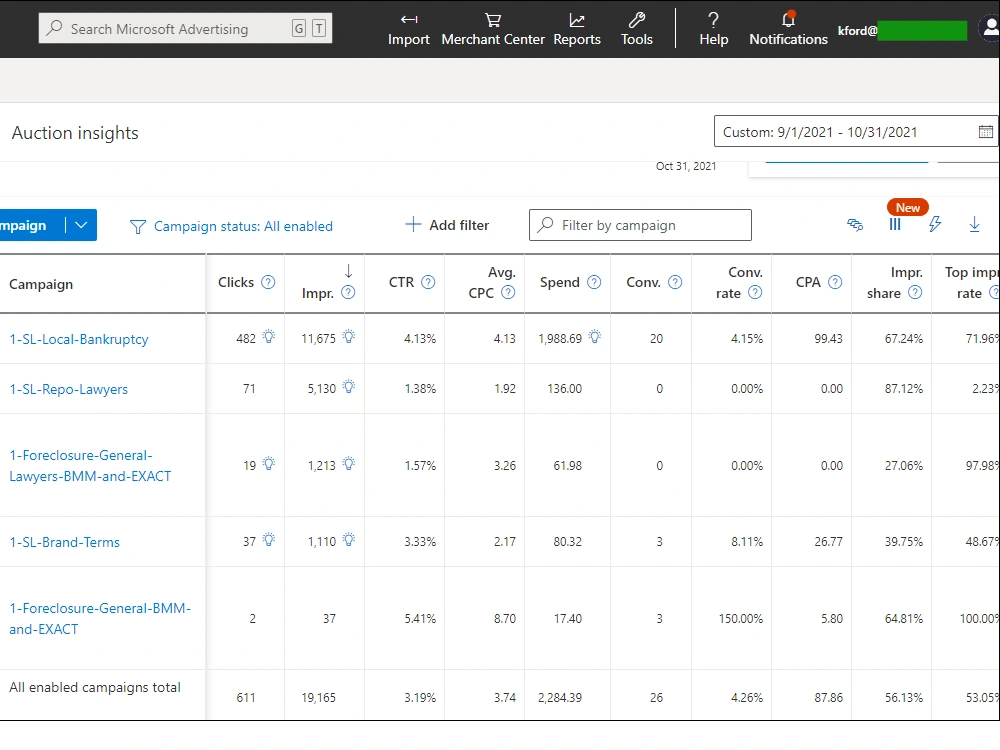The width and height of the screenshot is (1000, 750).
Task: Open the Import menu
Action: click(409, 29)
